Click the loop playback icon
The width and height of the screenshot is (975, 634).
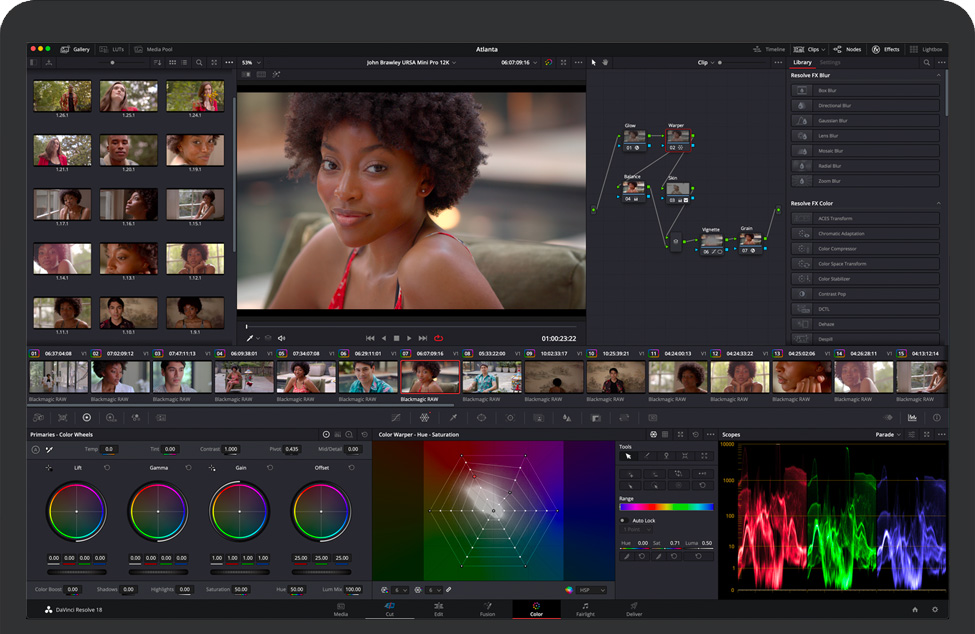click(438, 338)
